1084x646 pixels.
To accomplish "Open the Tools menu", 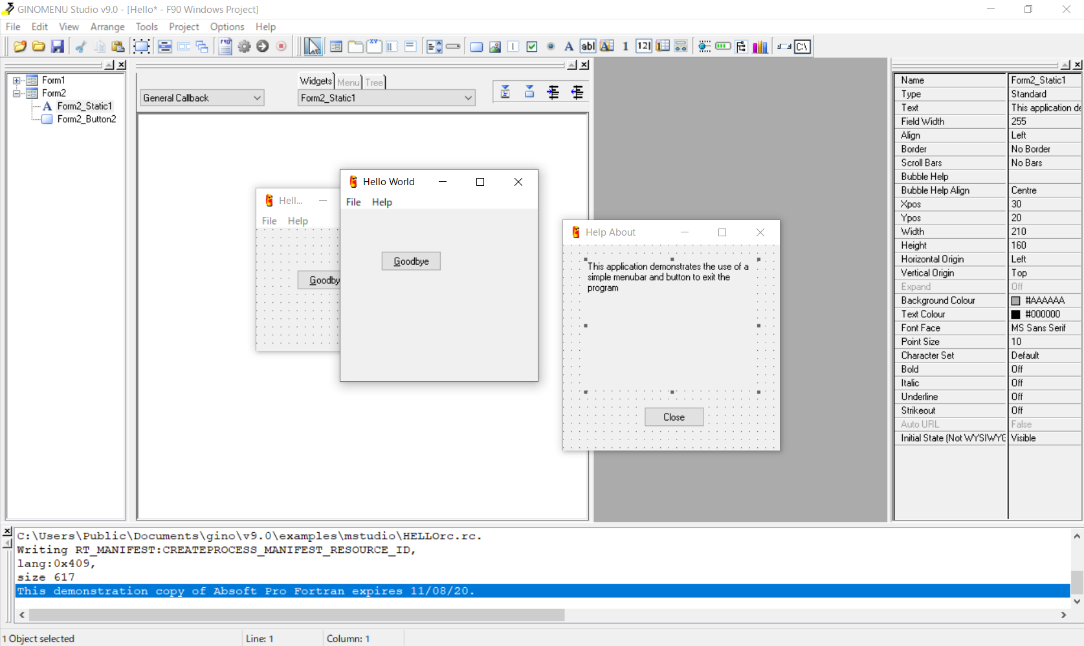I will [147, 26].
